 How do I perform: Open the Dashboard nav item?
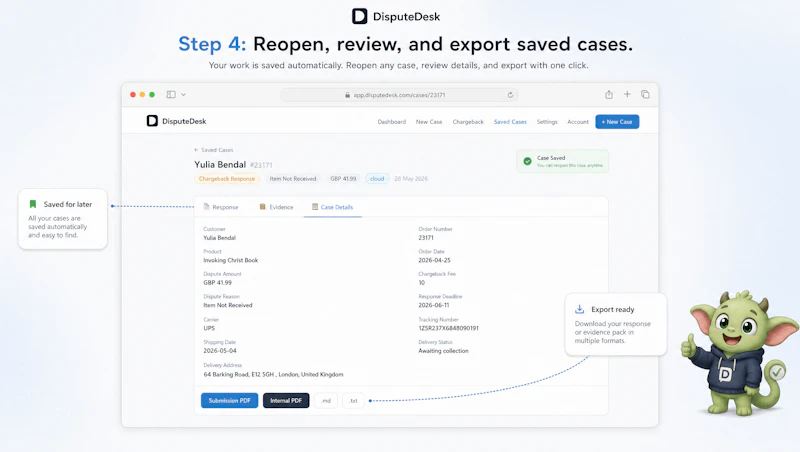click(392, 122)
